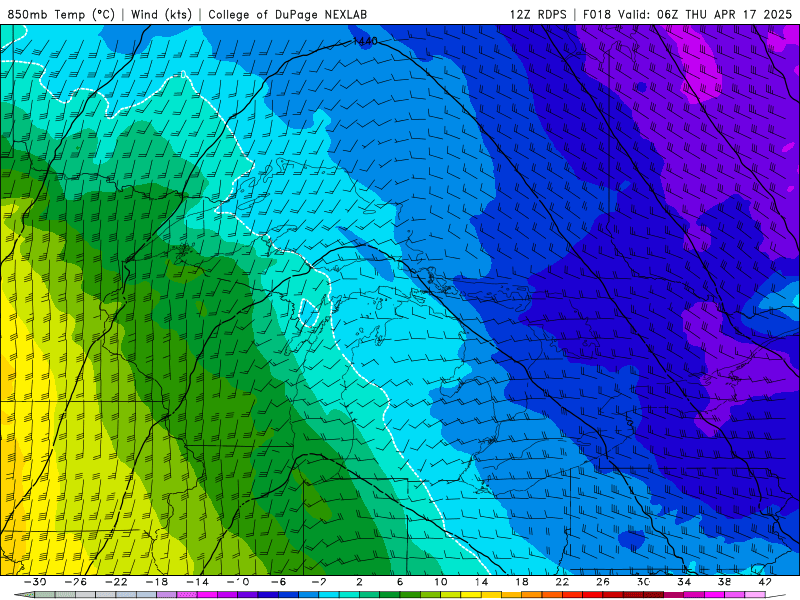Viewport: 800px width, 600px height.
Task: Click the "10" colorbar scale label
Action: (x=441, y=582)
